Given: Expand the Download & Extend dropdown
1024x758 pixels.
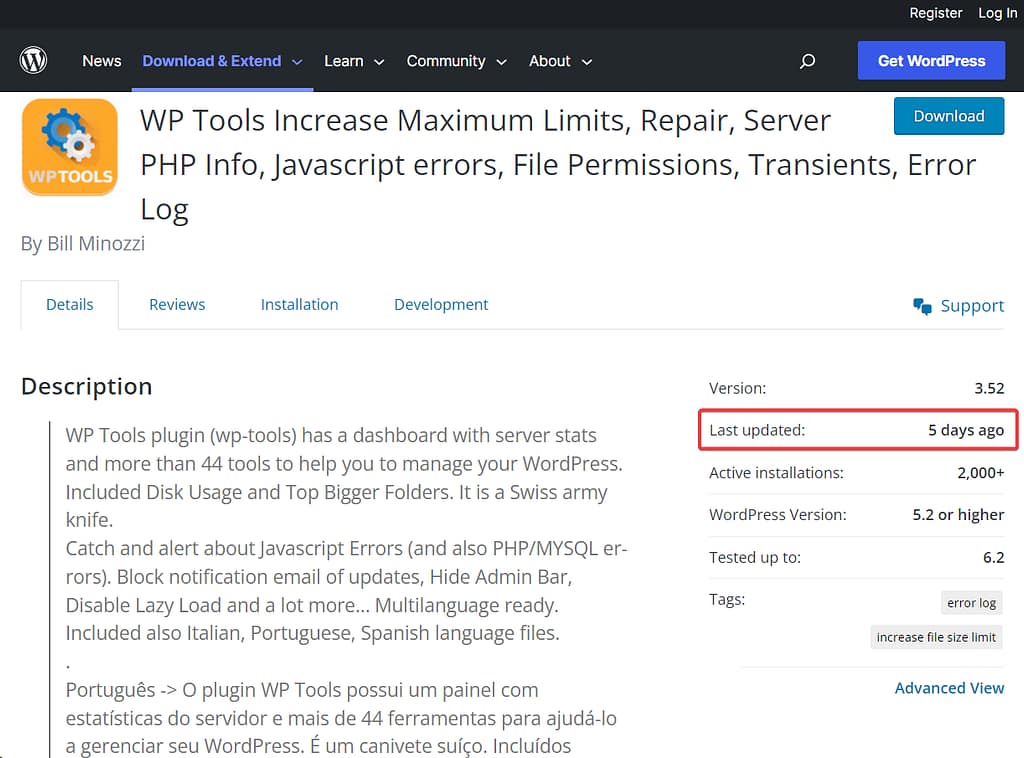Looking at the screenshot, I should [221, 60].
